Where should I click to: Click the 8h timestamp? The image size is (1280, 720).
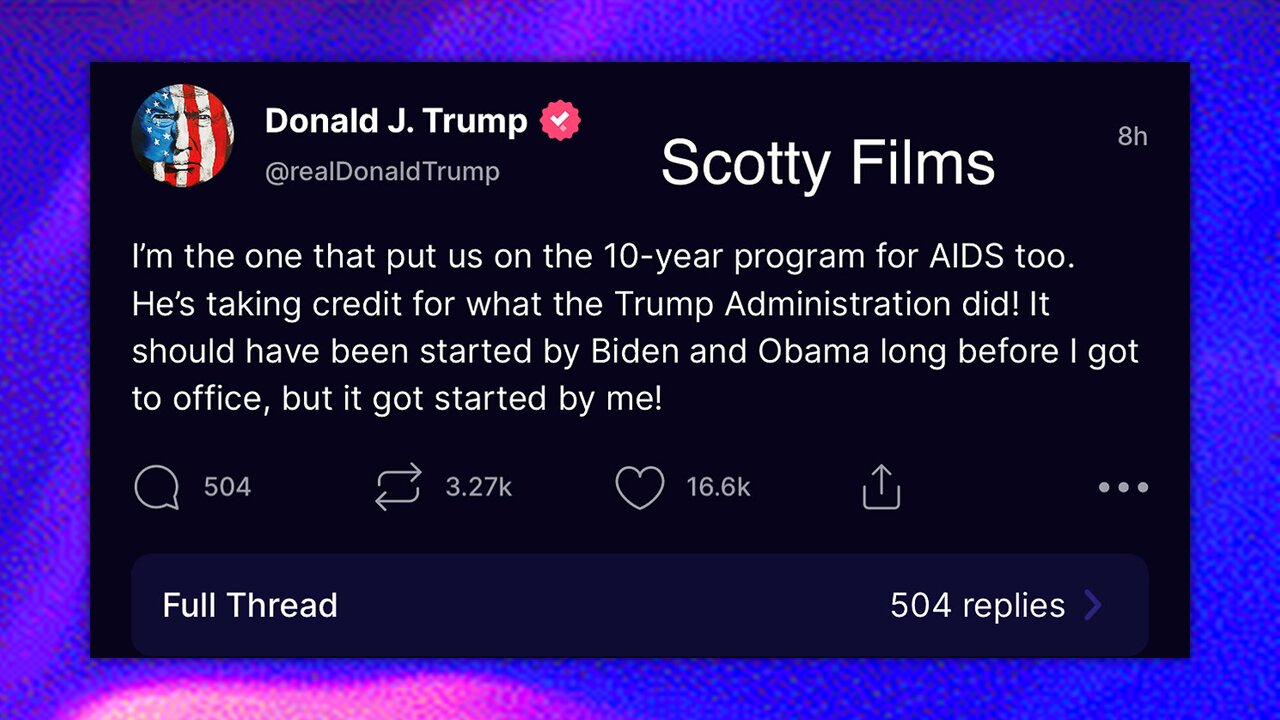point(1132,136)
